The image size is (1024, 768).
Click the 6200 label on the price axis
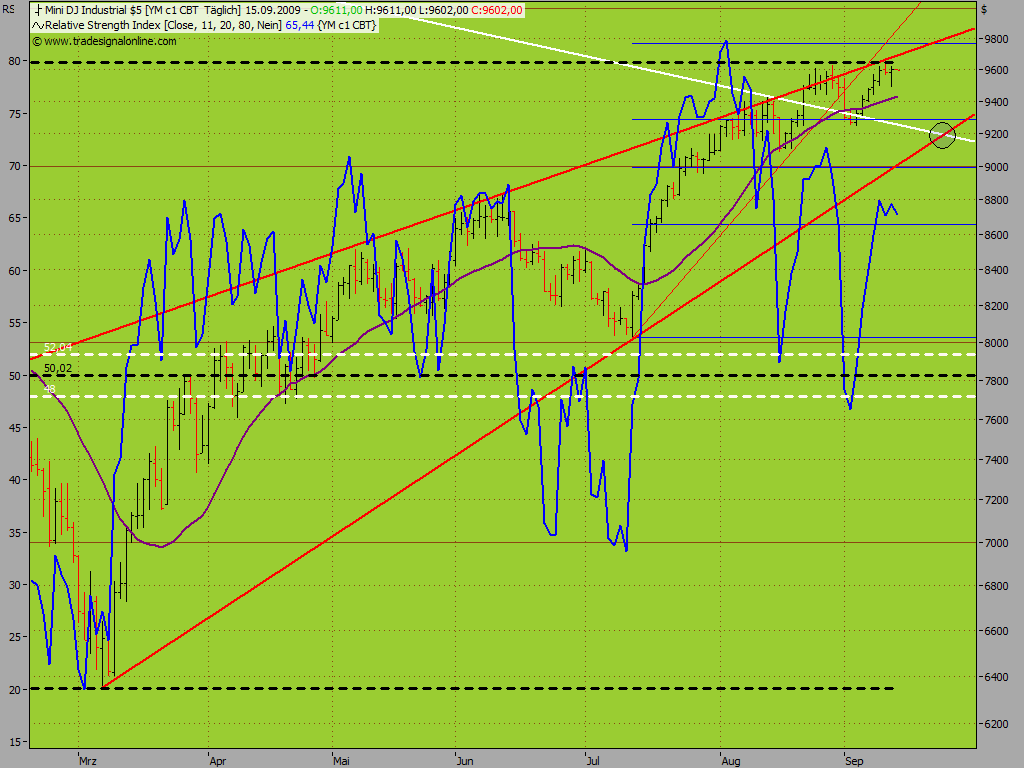click(x=996, y=724)
